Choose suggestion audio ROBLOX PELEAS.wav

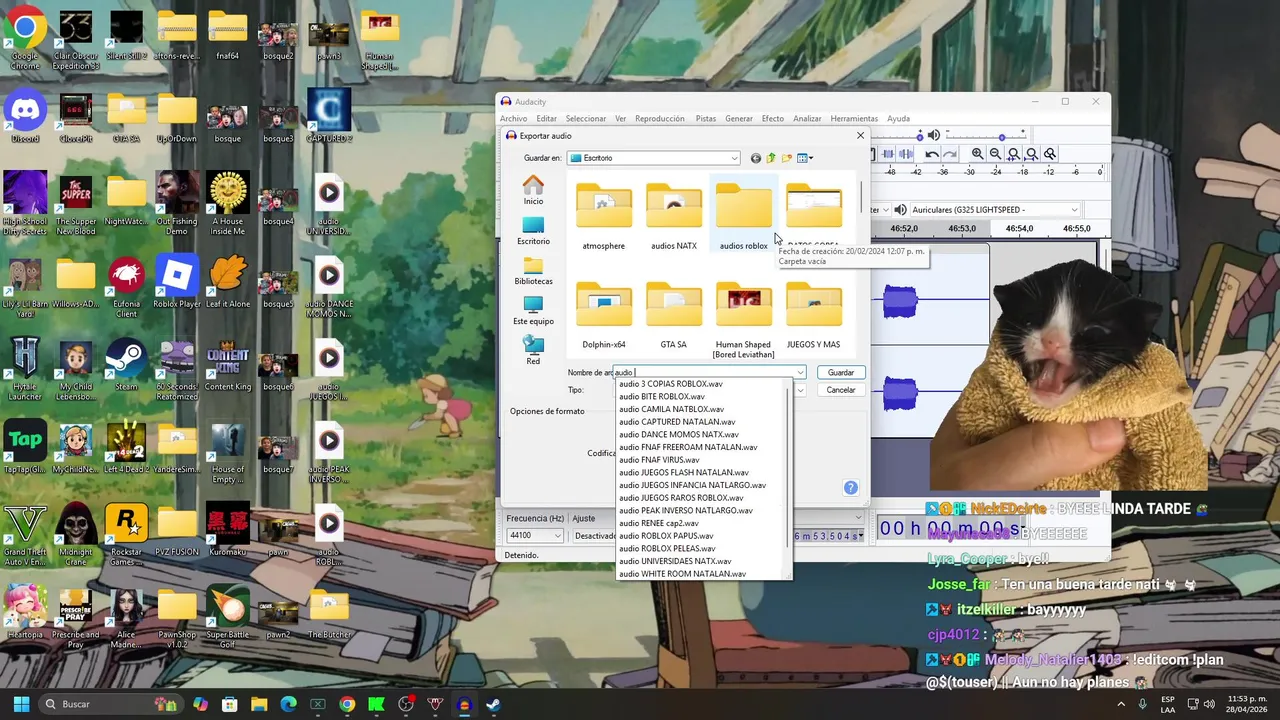pyautogui.click(x=667, y=549)
